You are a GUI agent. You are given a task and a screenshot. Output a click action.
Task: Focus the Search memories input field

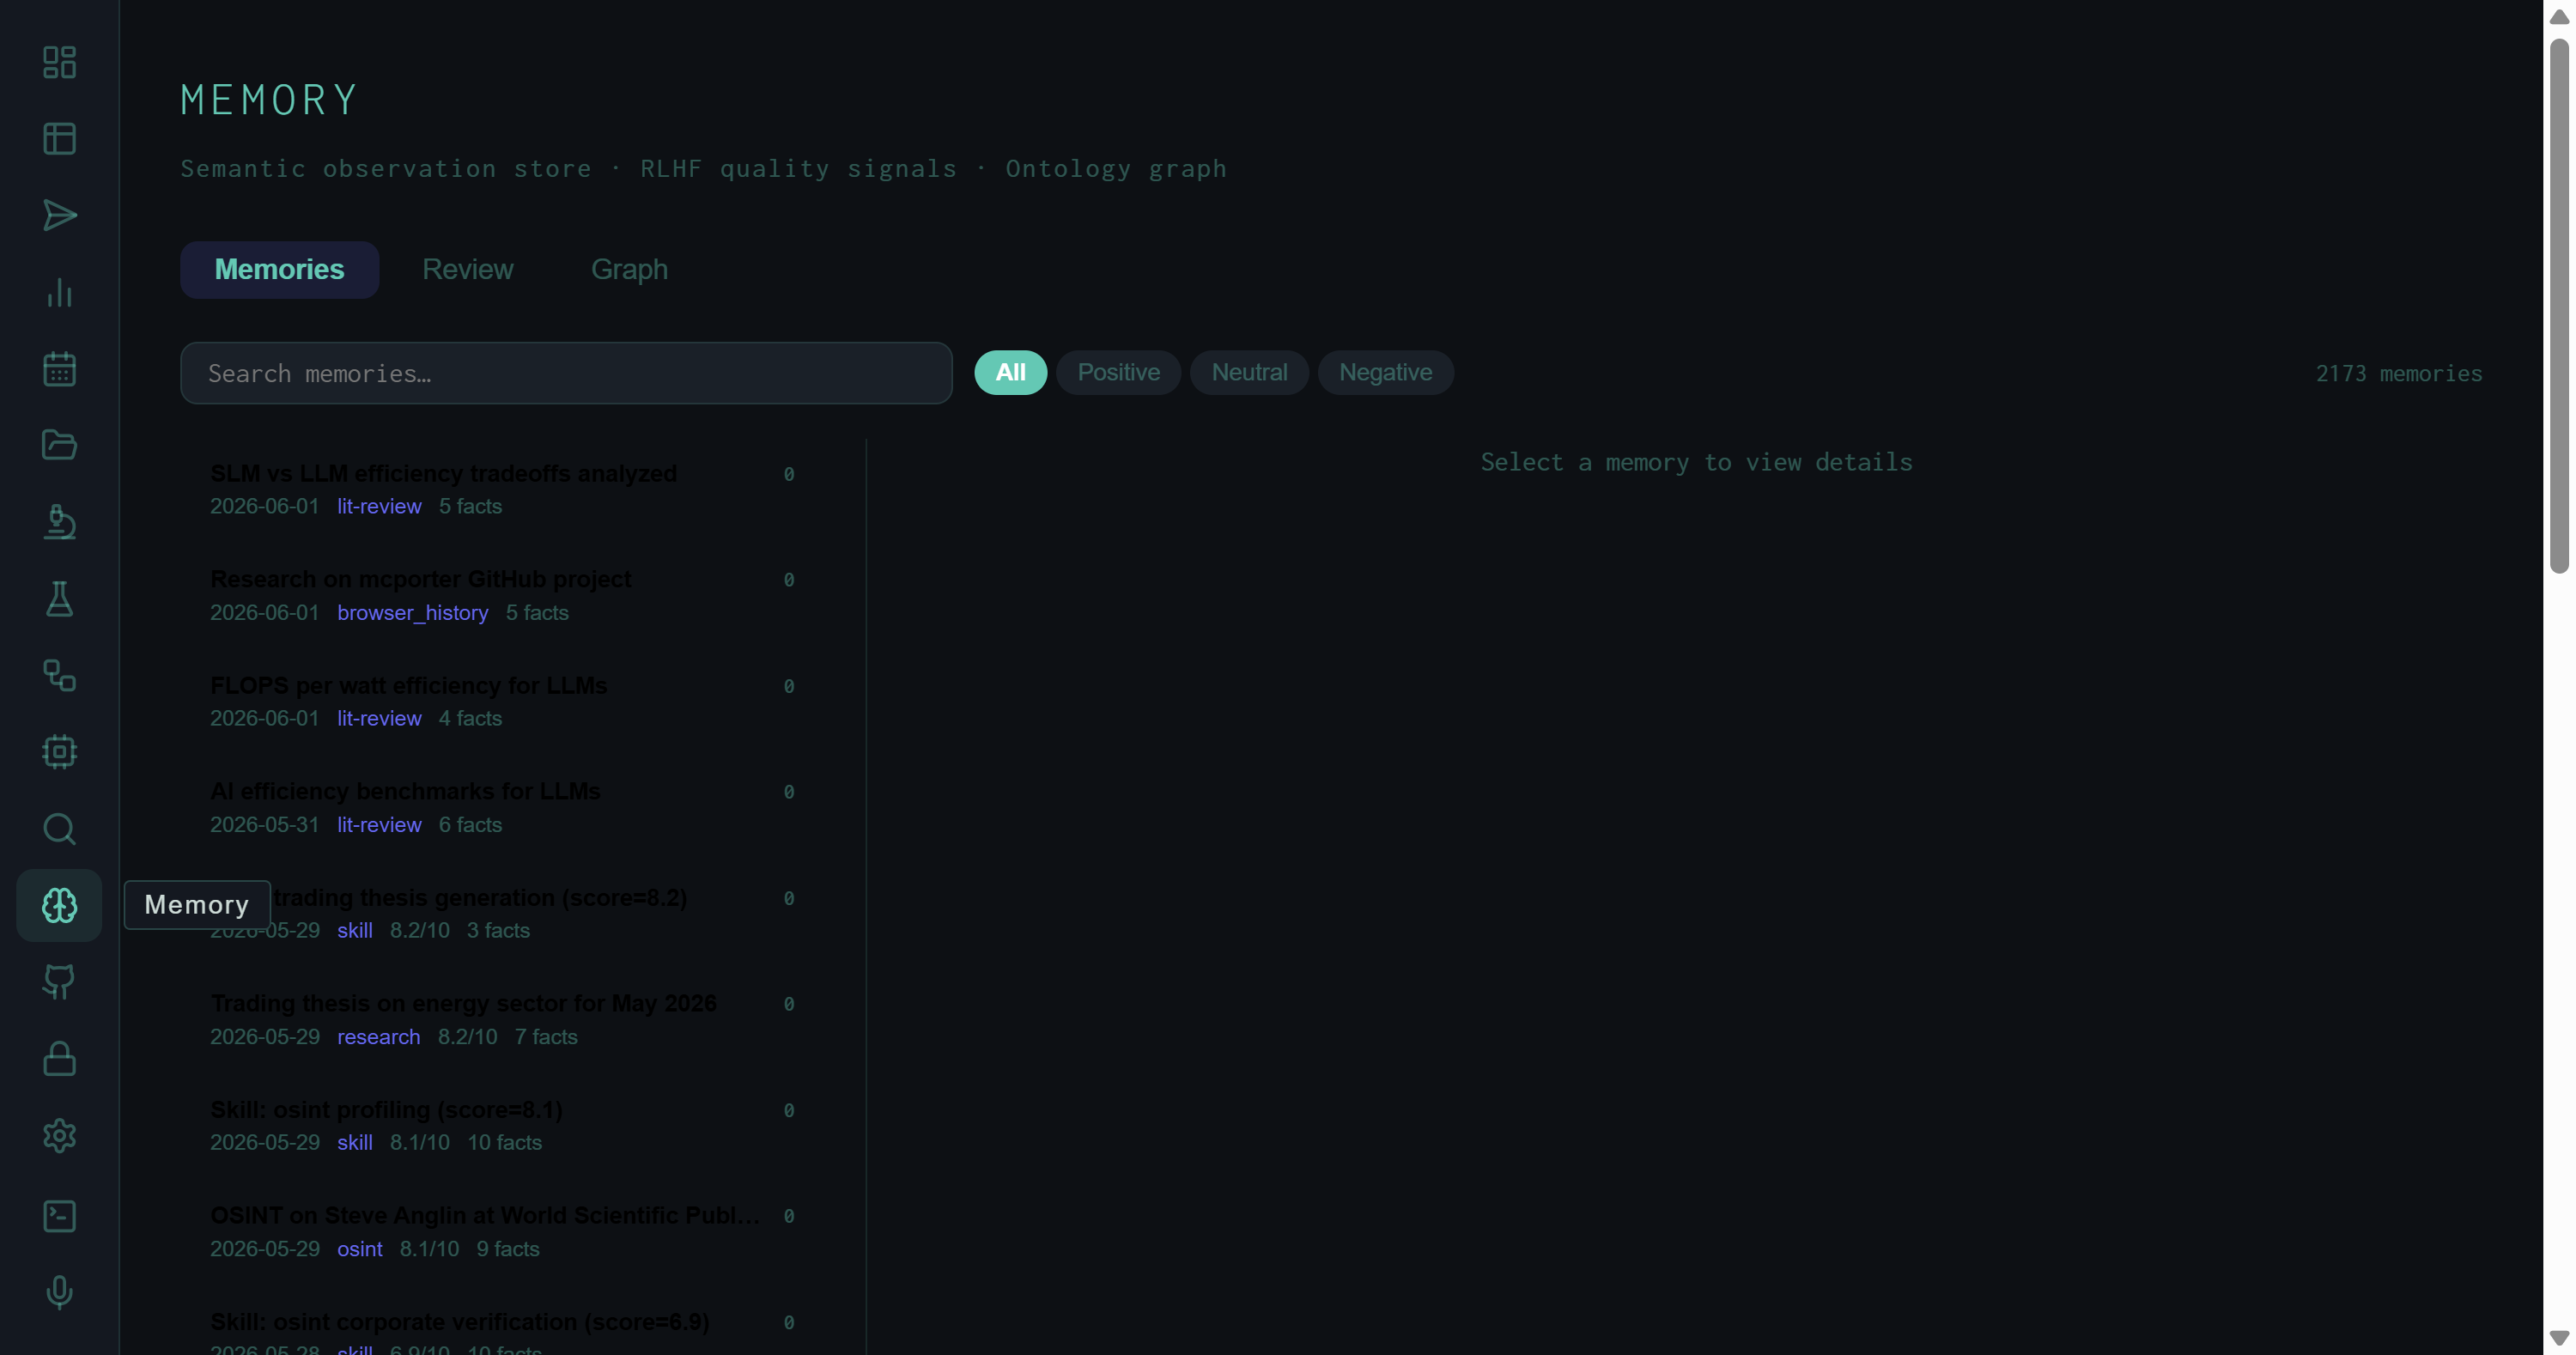(x=566, y=373)
